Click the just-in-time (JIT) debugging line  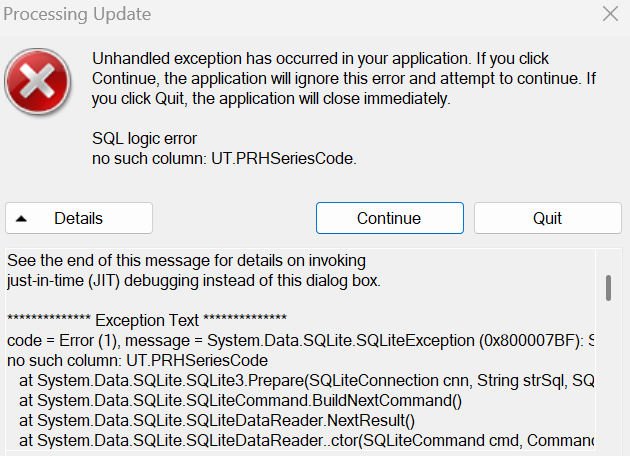193,280
